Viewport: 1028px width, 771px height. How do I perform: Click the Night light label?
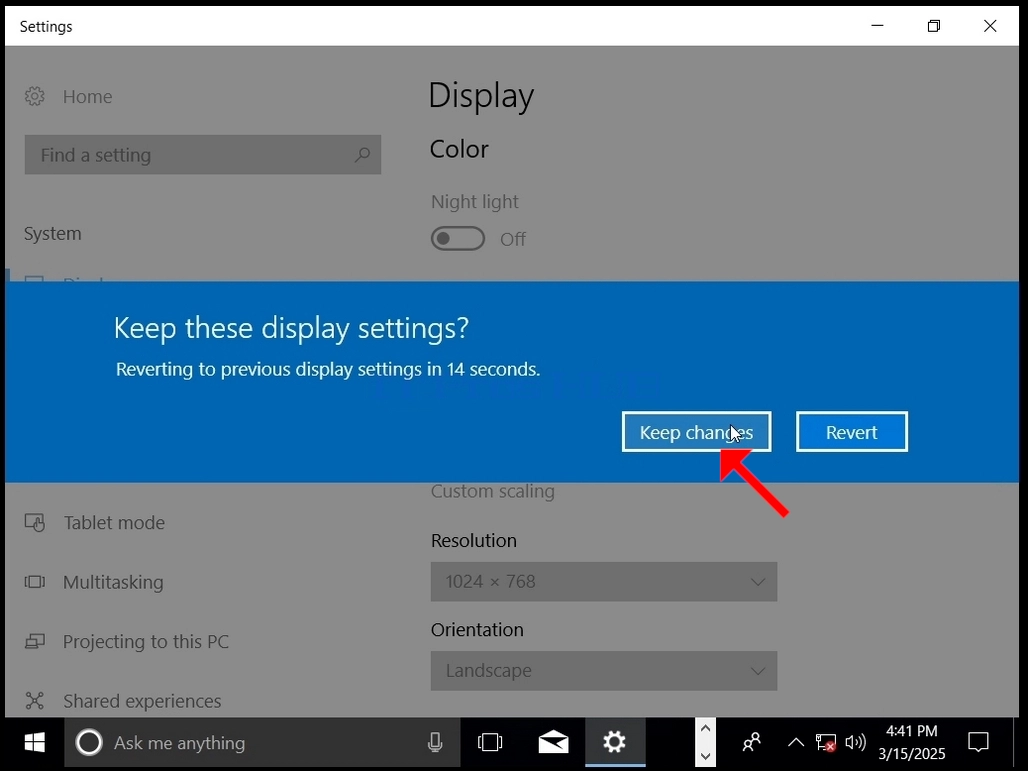pyautogui.click(x=475, y=201)
